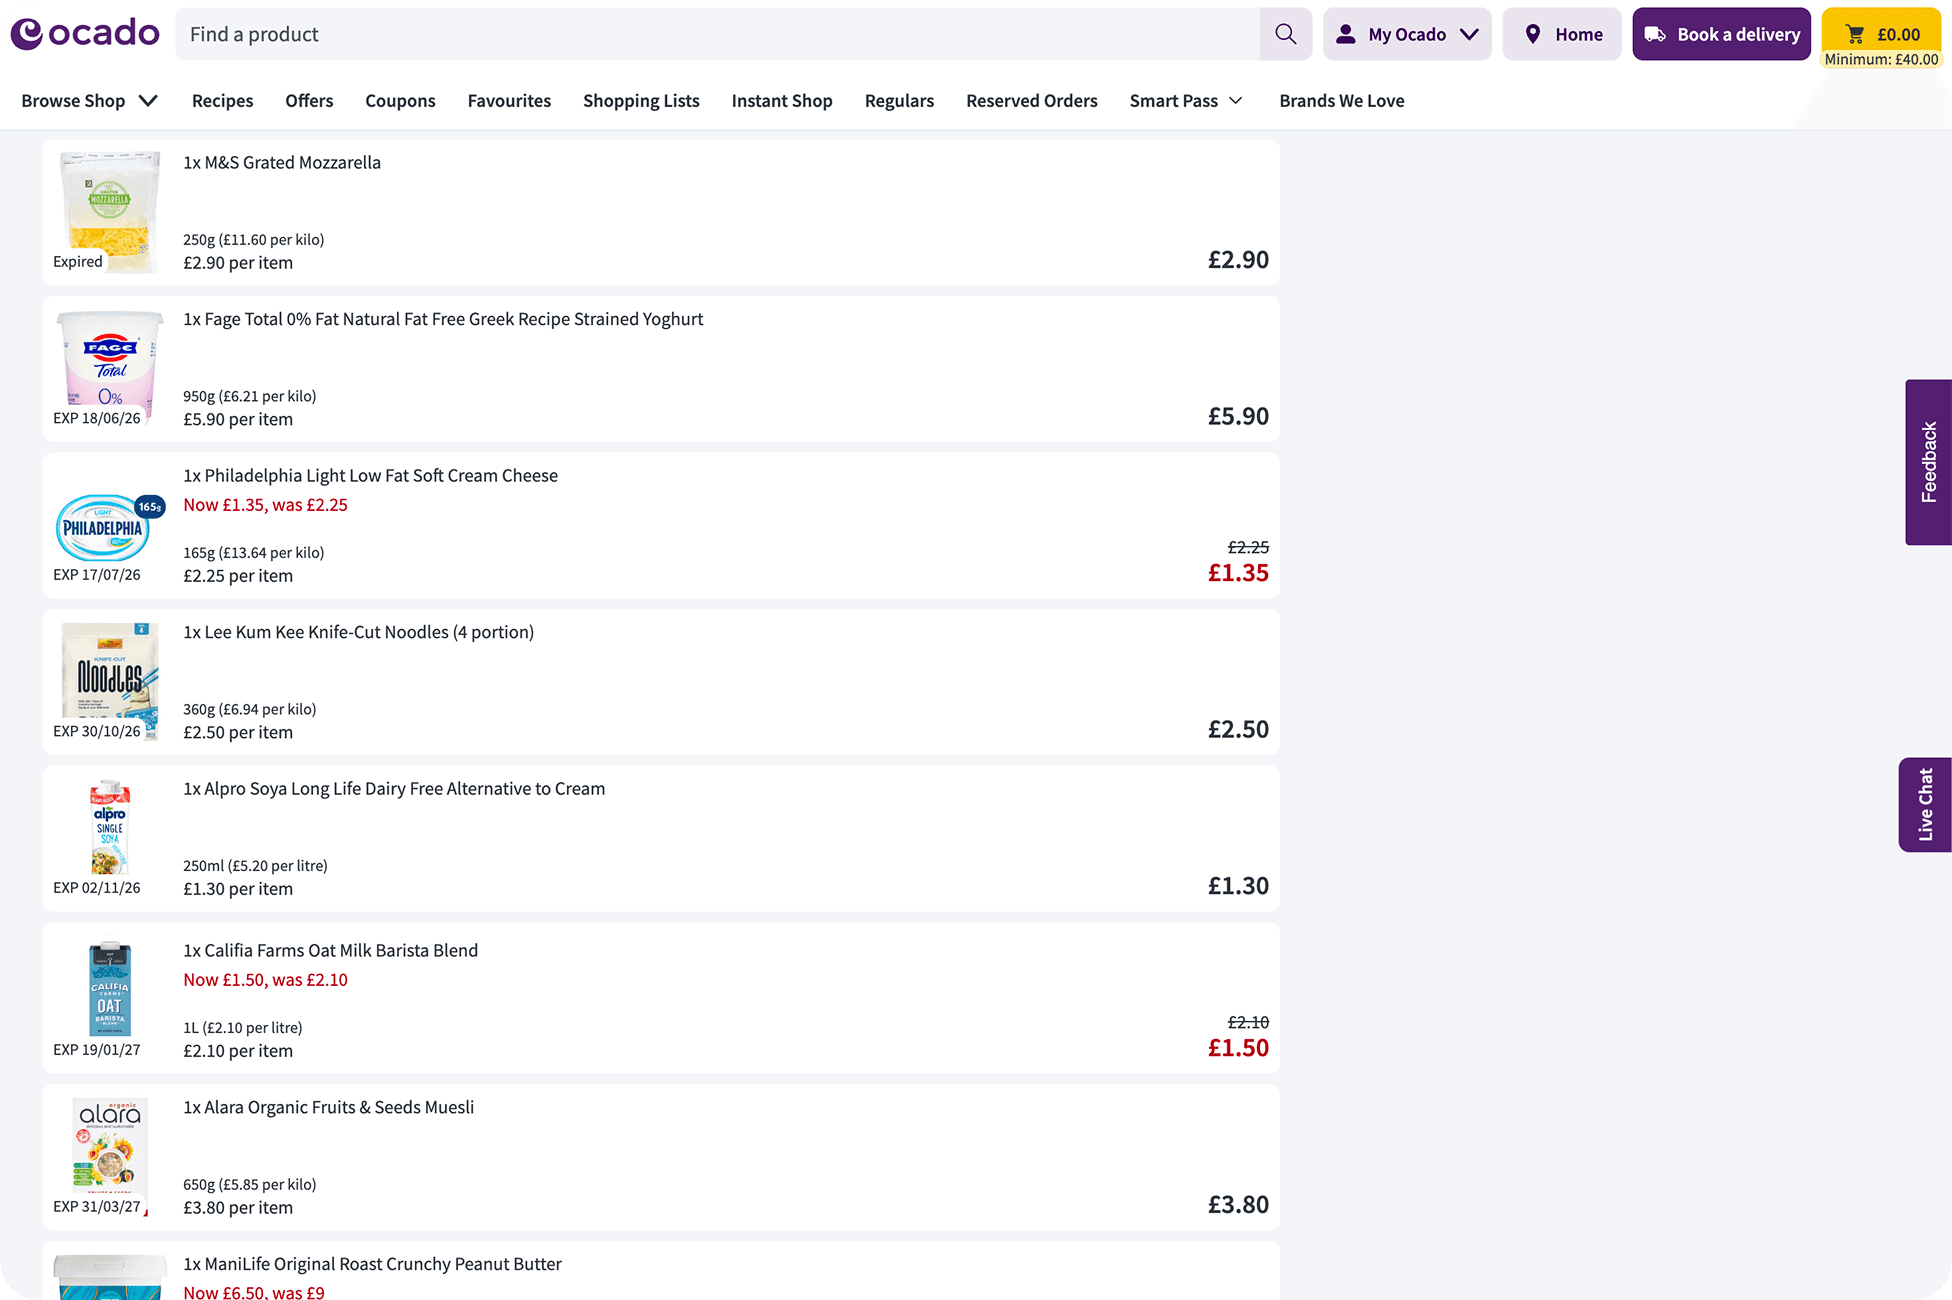Click the £5.90 yoghurt price

pos(1238,416)
